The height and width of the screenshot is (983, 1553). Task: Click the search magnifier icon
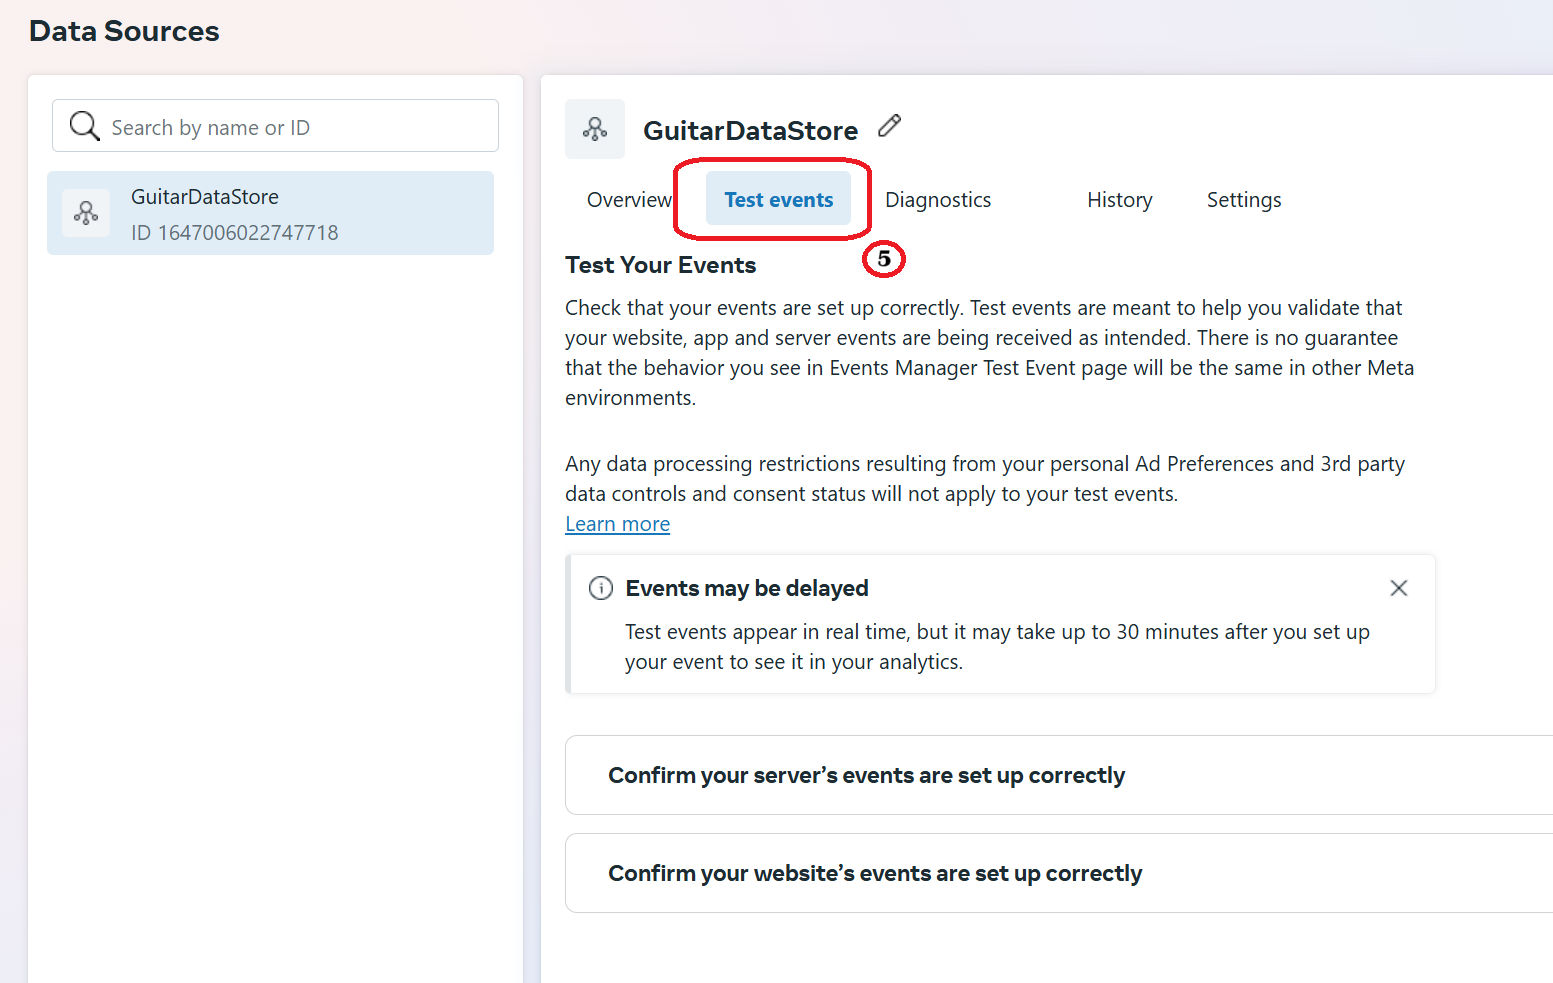(x=84, y=126)
